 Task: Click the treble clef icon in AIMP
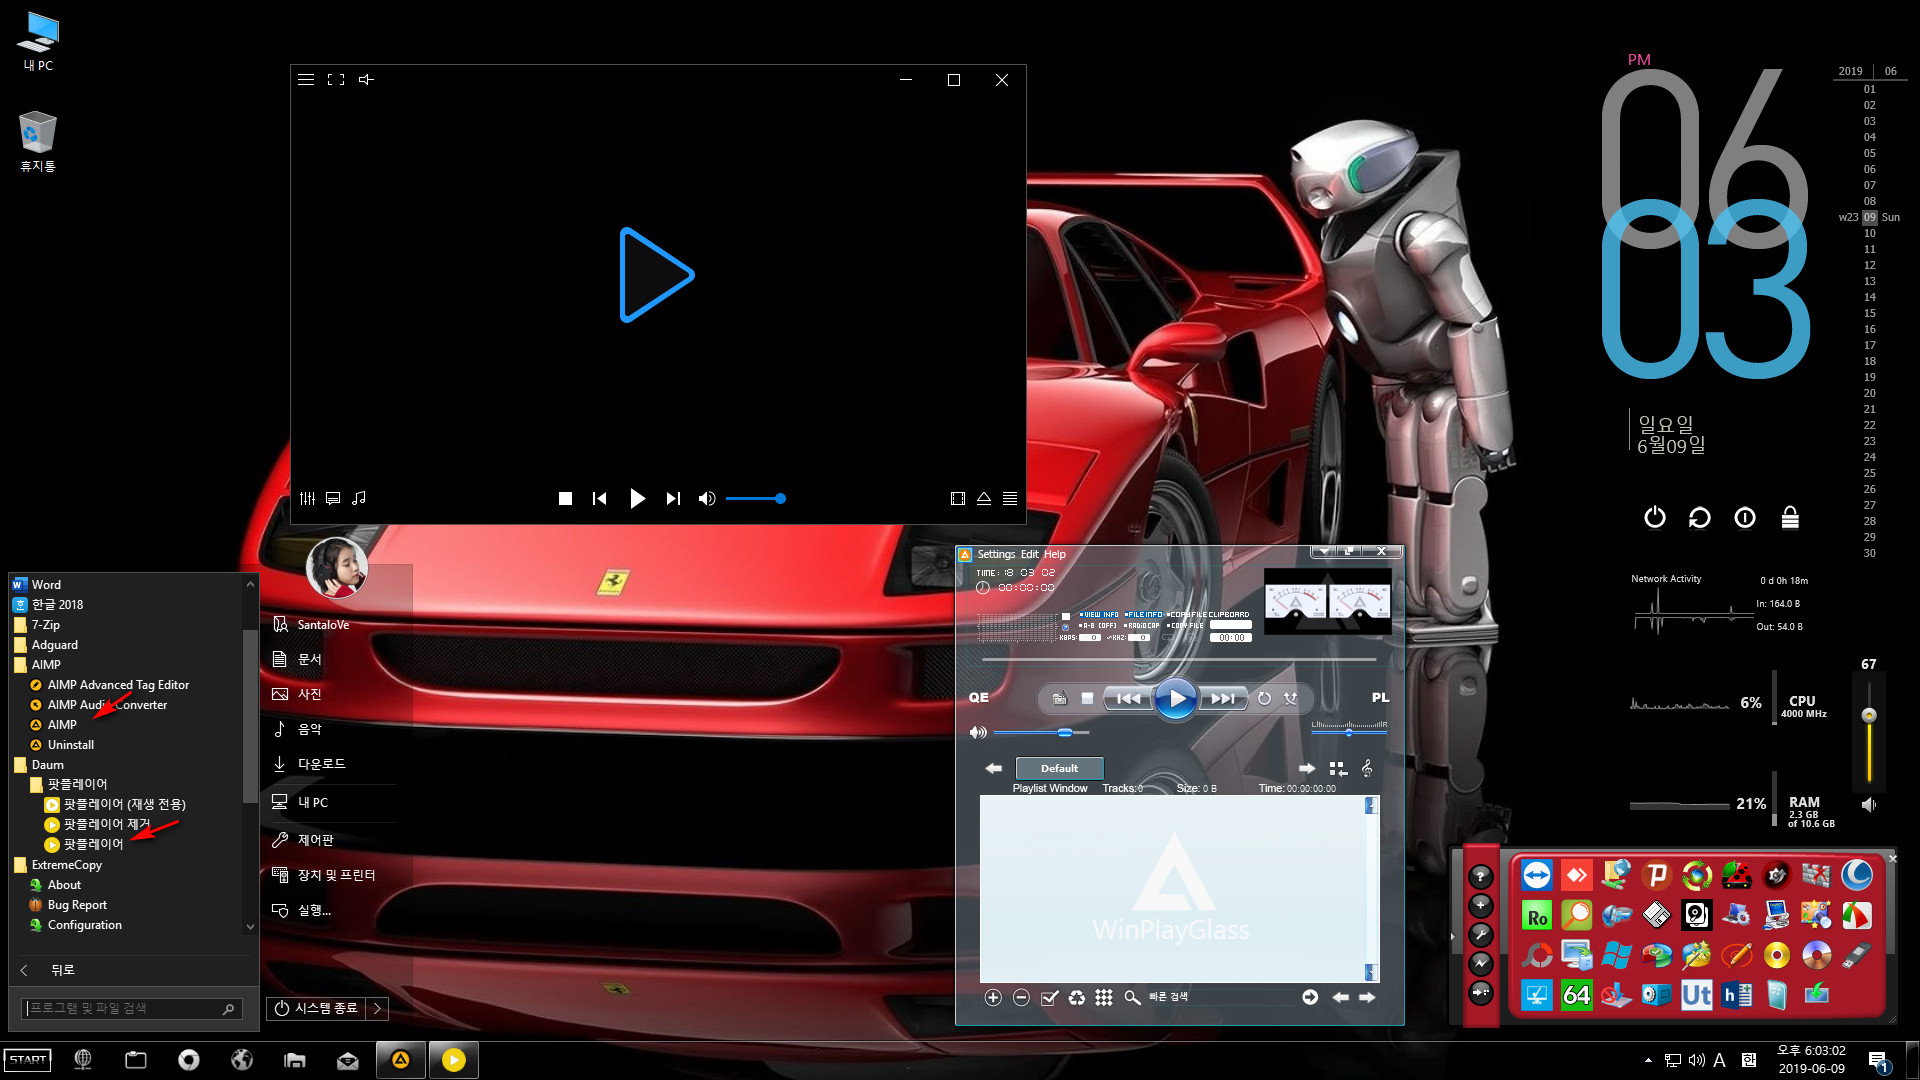(1367, 768)
